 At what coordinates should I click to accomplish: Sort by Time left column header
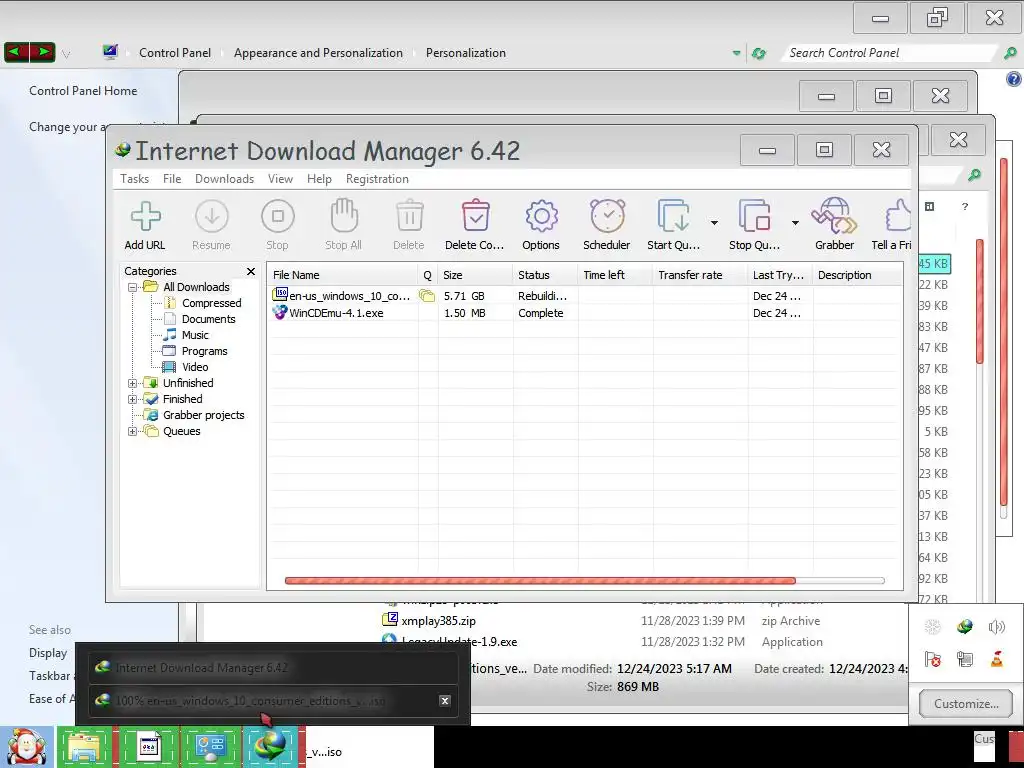tap(615, 275)
